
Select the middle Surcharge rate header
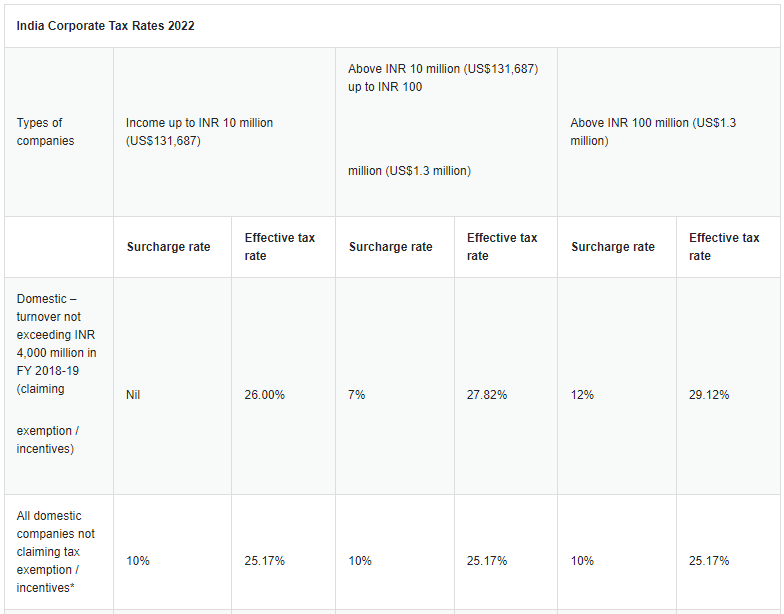pyautogui.click(x=390, y=247)
